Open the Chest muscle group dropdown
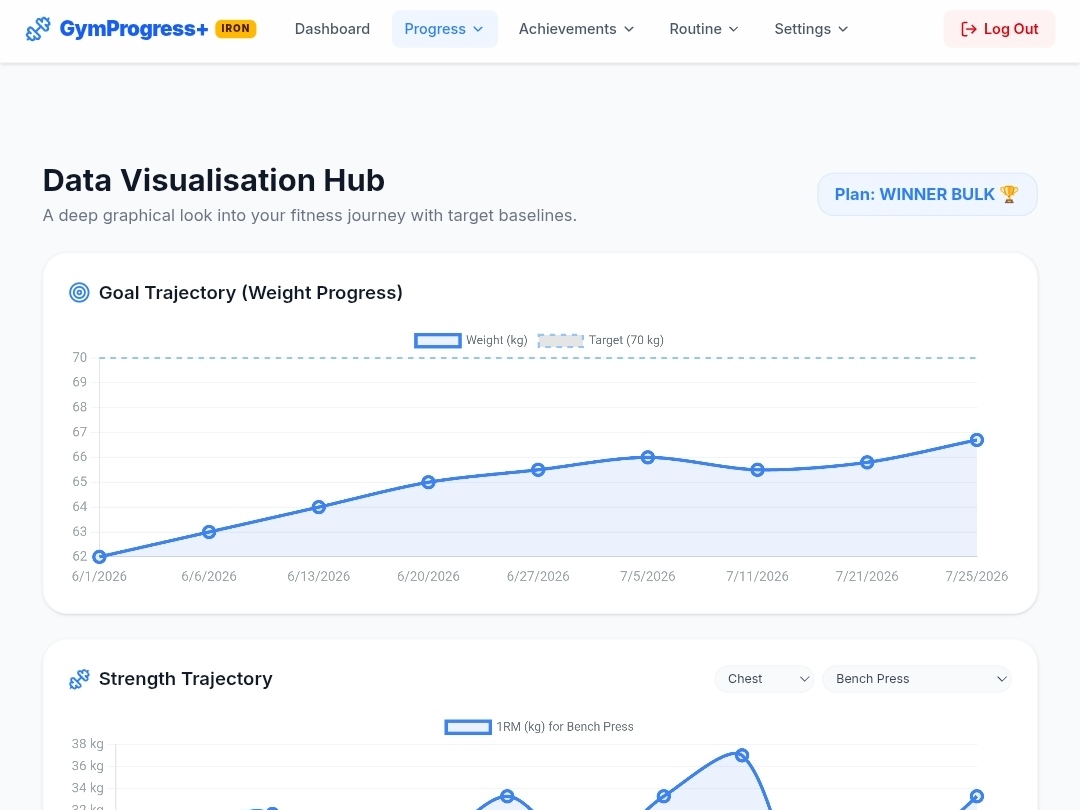 pos(765,679)
